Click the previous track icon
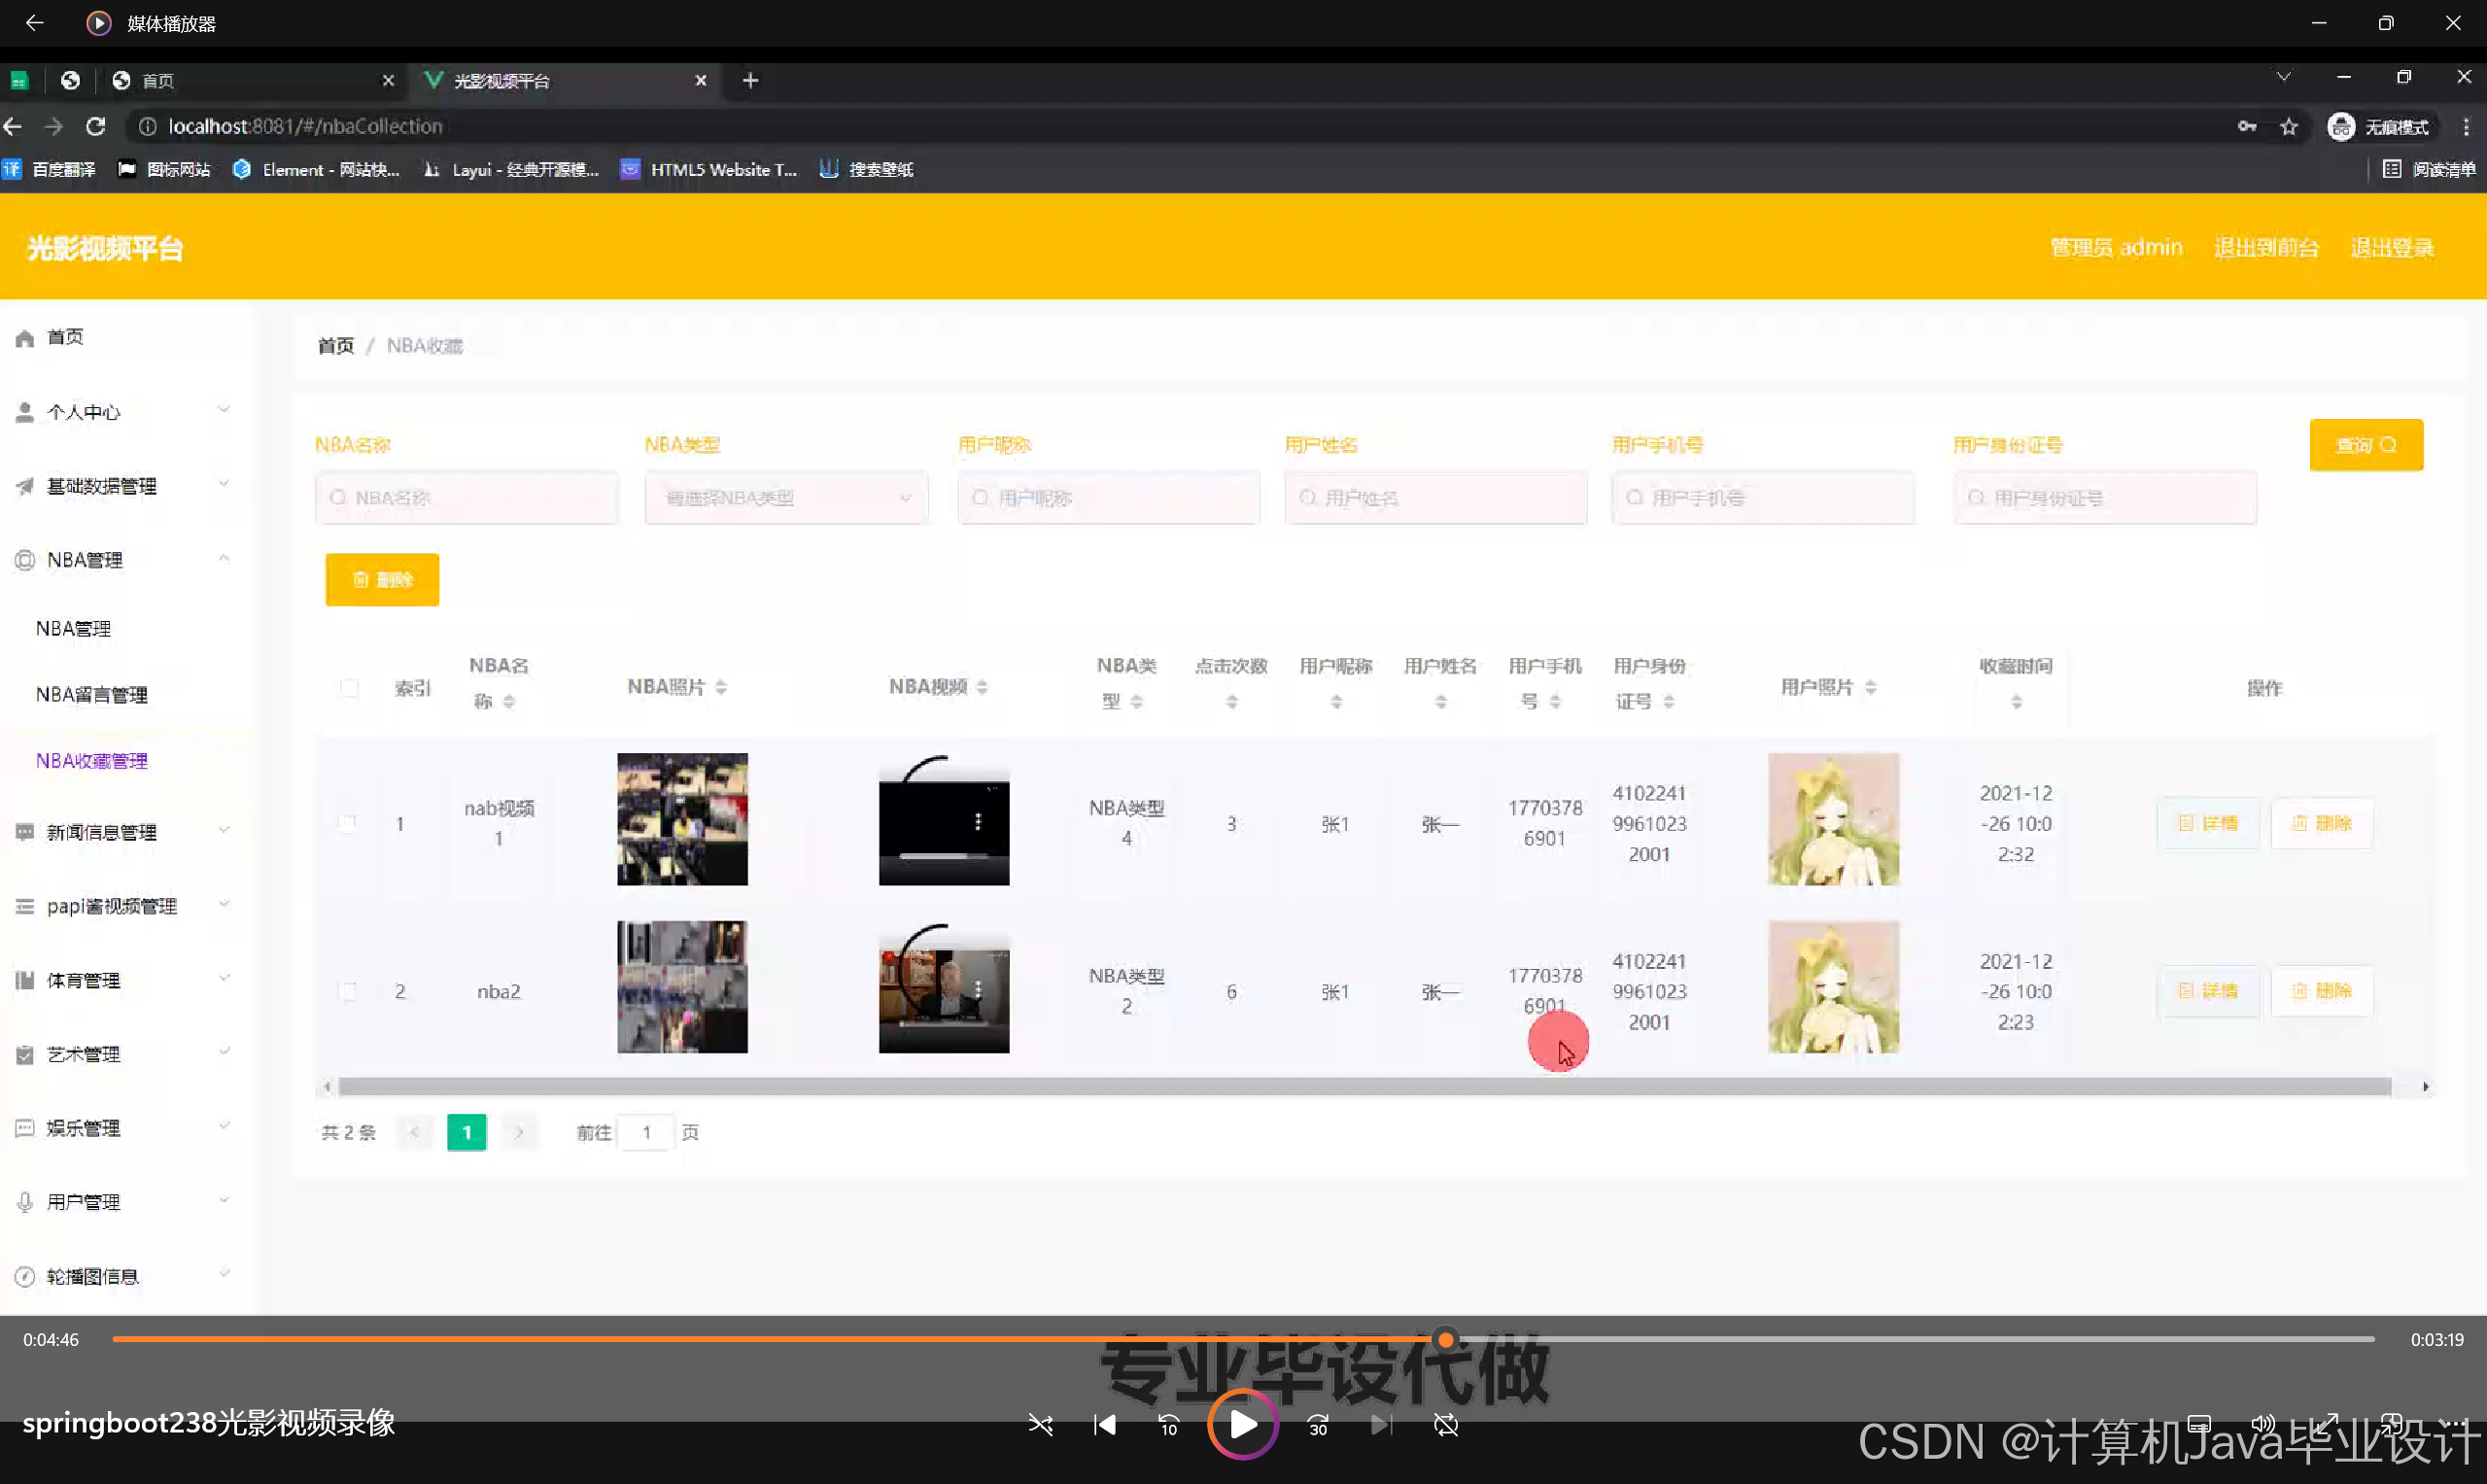 coord(1104,1425)
